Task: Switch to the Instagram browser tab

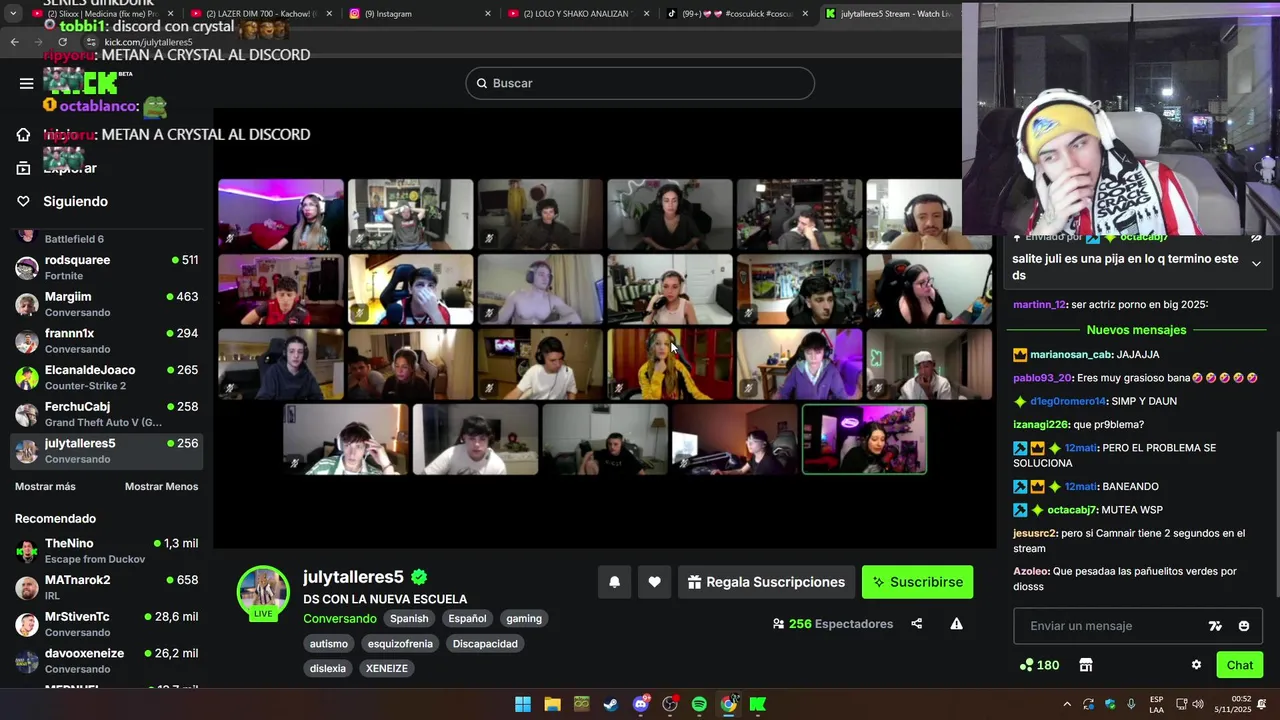Action: (418, 14)
